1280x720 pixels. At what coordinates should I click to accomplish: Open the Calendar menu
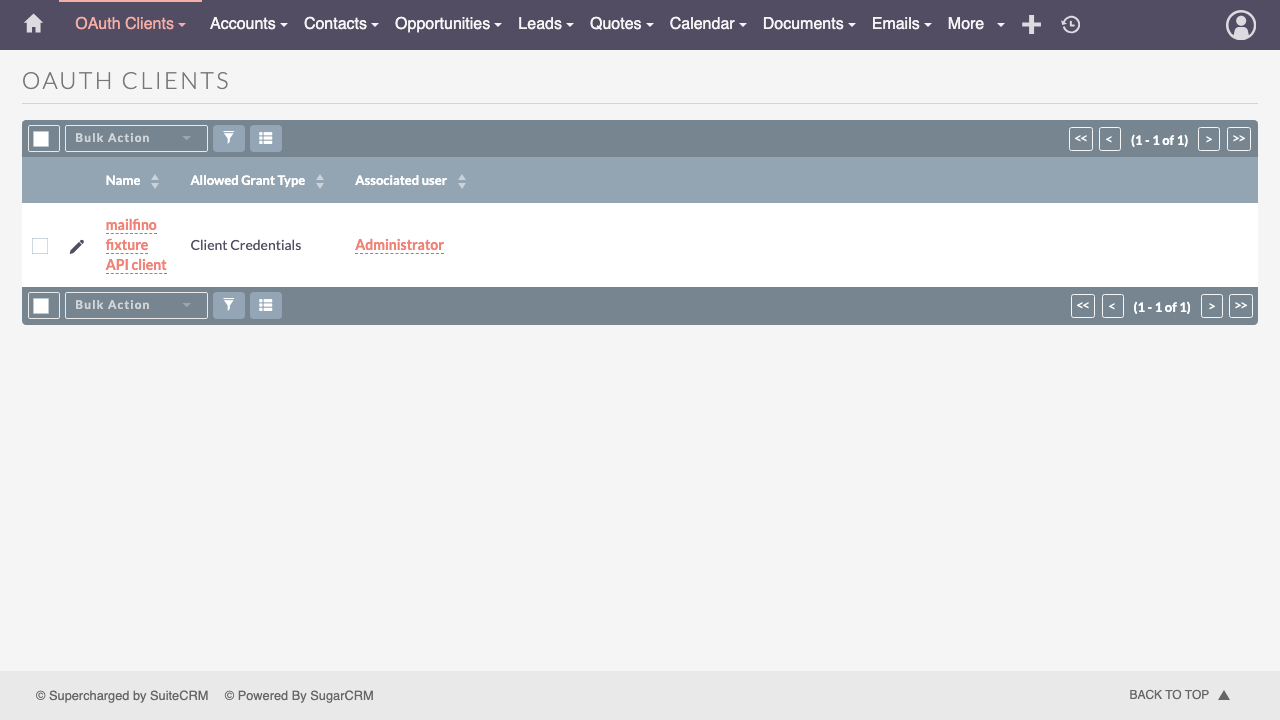(708, 24)
